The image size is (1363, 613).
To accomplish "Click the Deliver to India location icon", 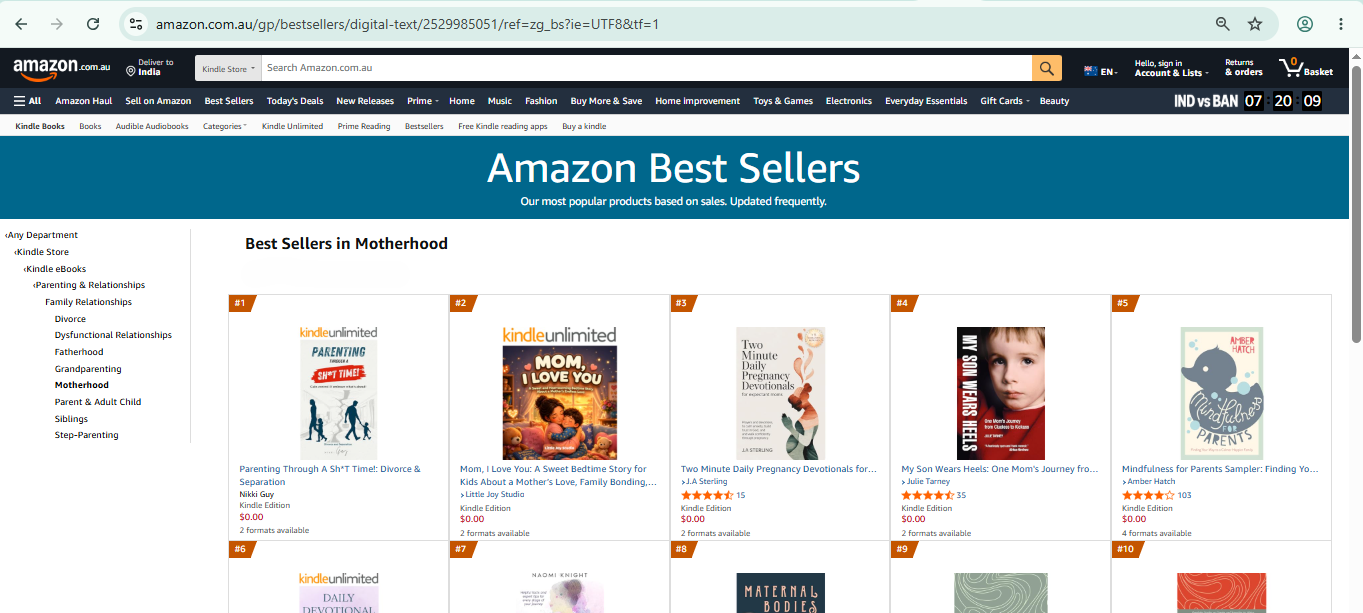I will point(131,71).
